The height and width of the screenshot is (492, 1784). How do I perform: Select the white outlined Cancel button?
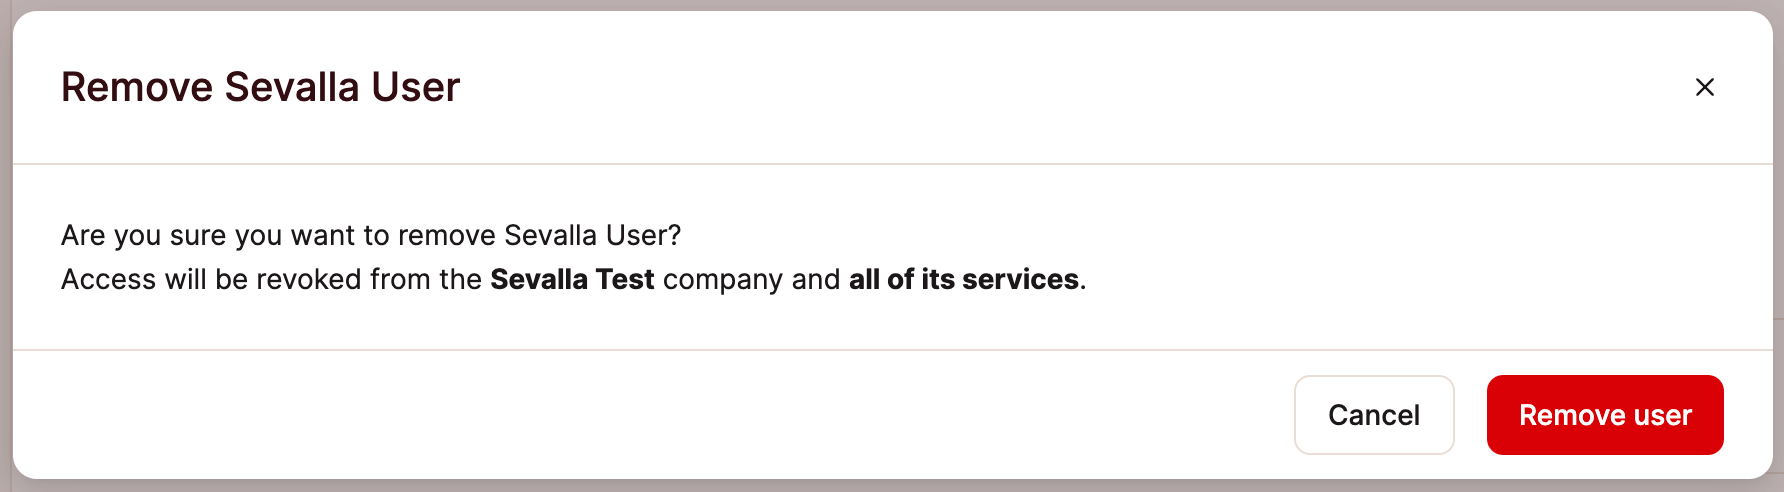pyautogui.click(x=1373, y=415)
